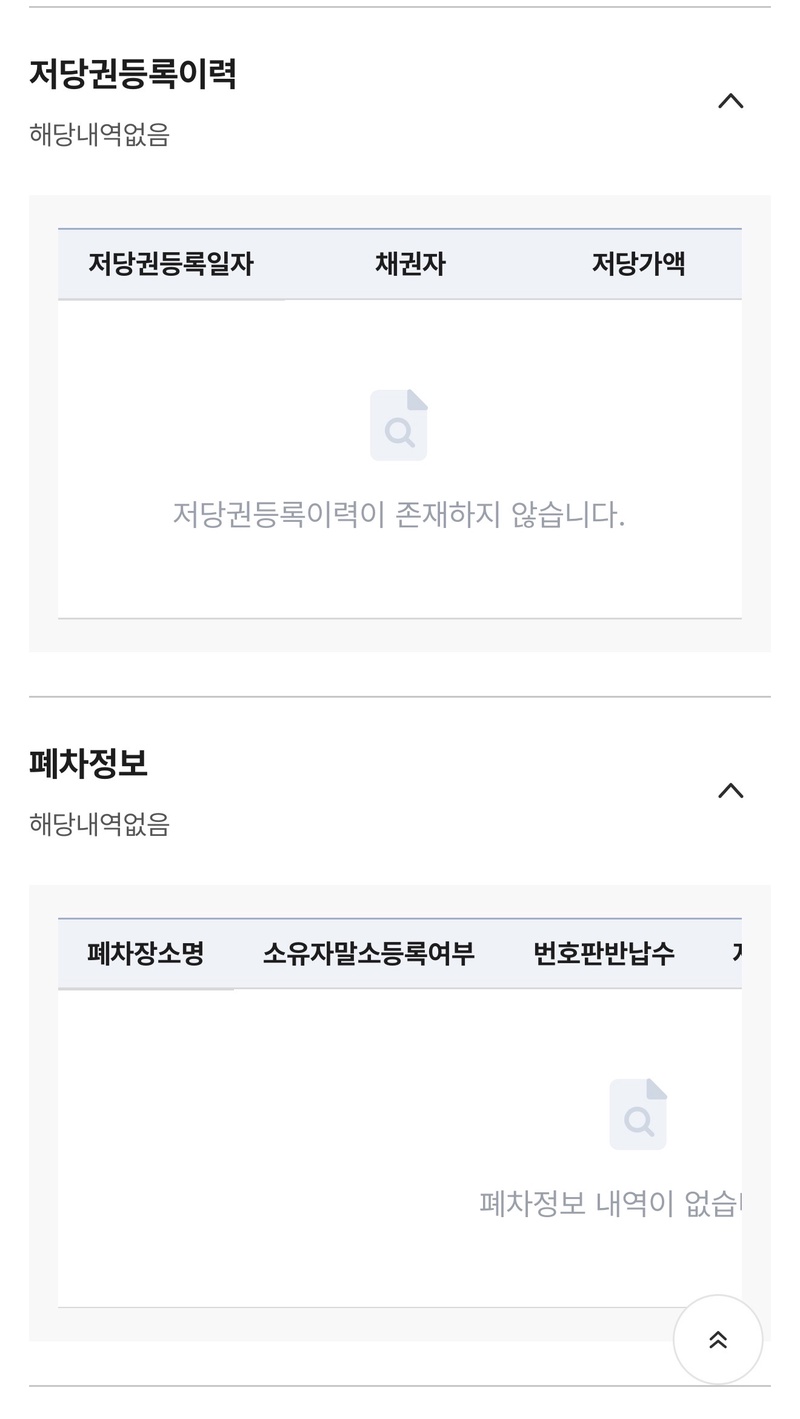
Task: Tap the scroll-to-top double chevron button
Action: tap(718, 1340)
